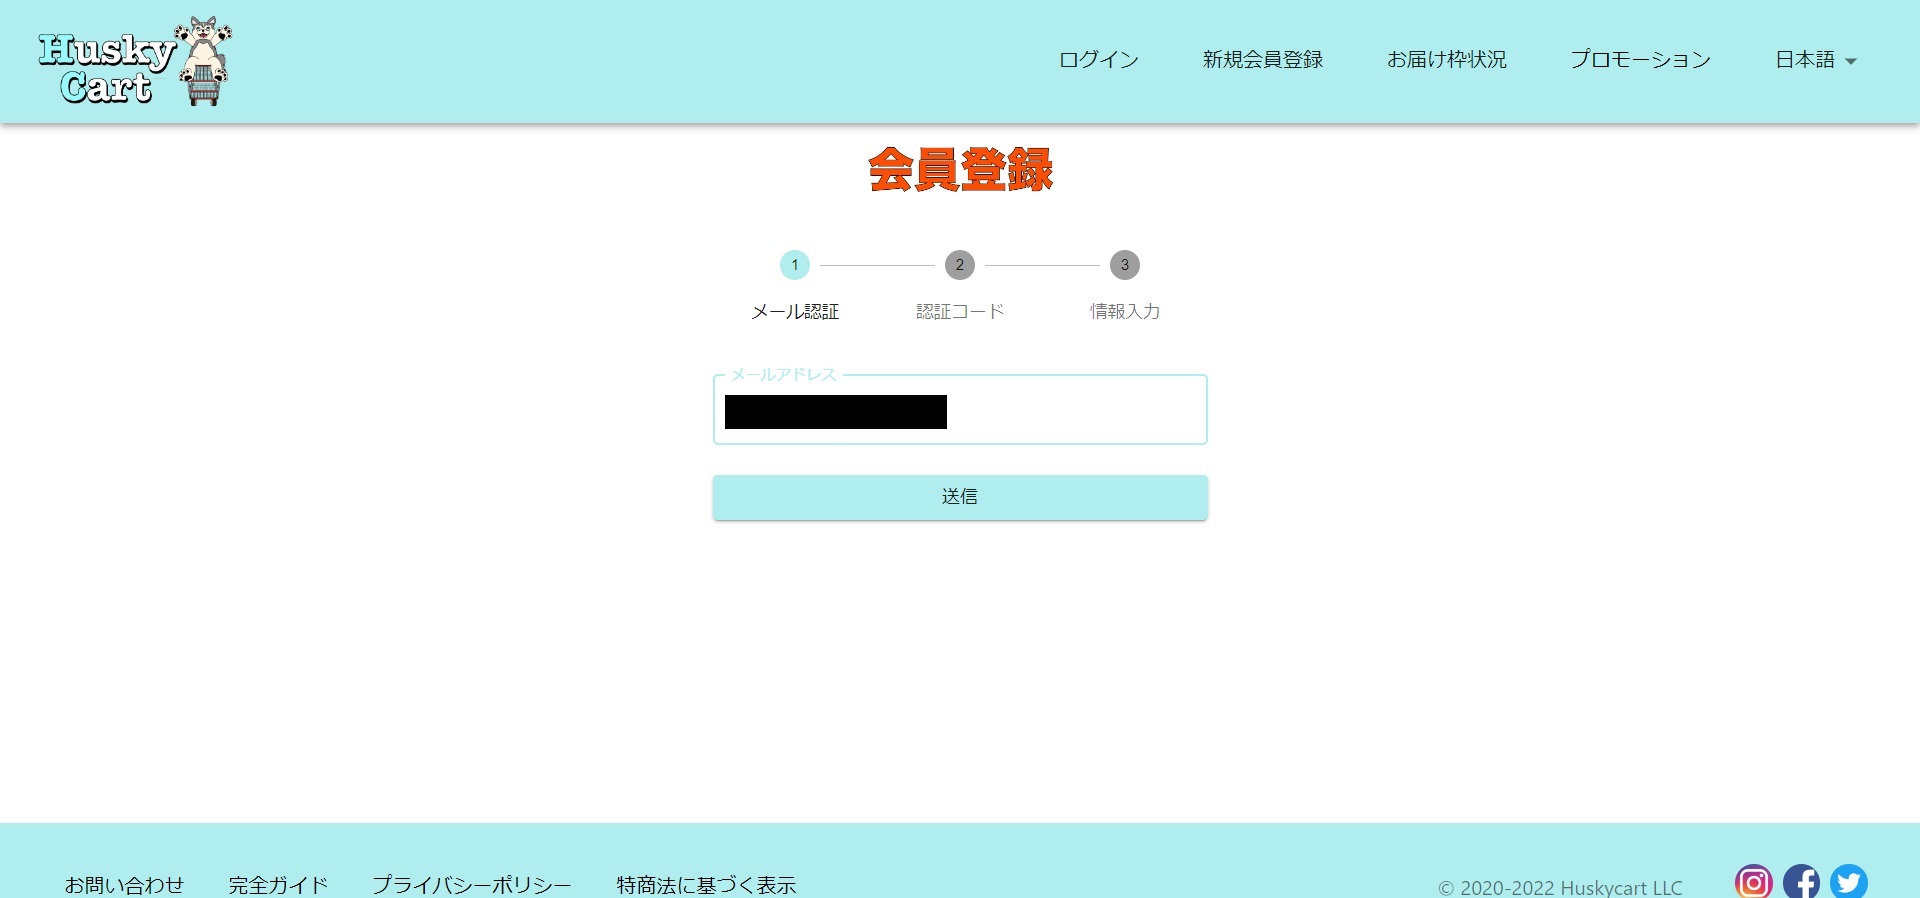Click the © 2020-2022 Huskycart LLC text
1920x898 pixels.
point(1560,888)
